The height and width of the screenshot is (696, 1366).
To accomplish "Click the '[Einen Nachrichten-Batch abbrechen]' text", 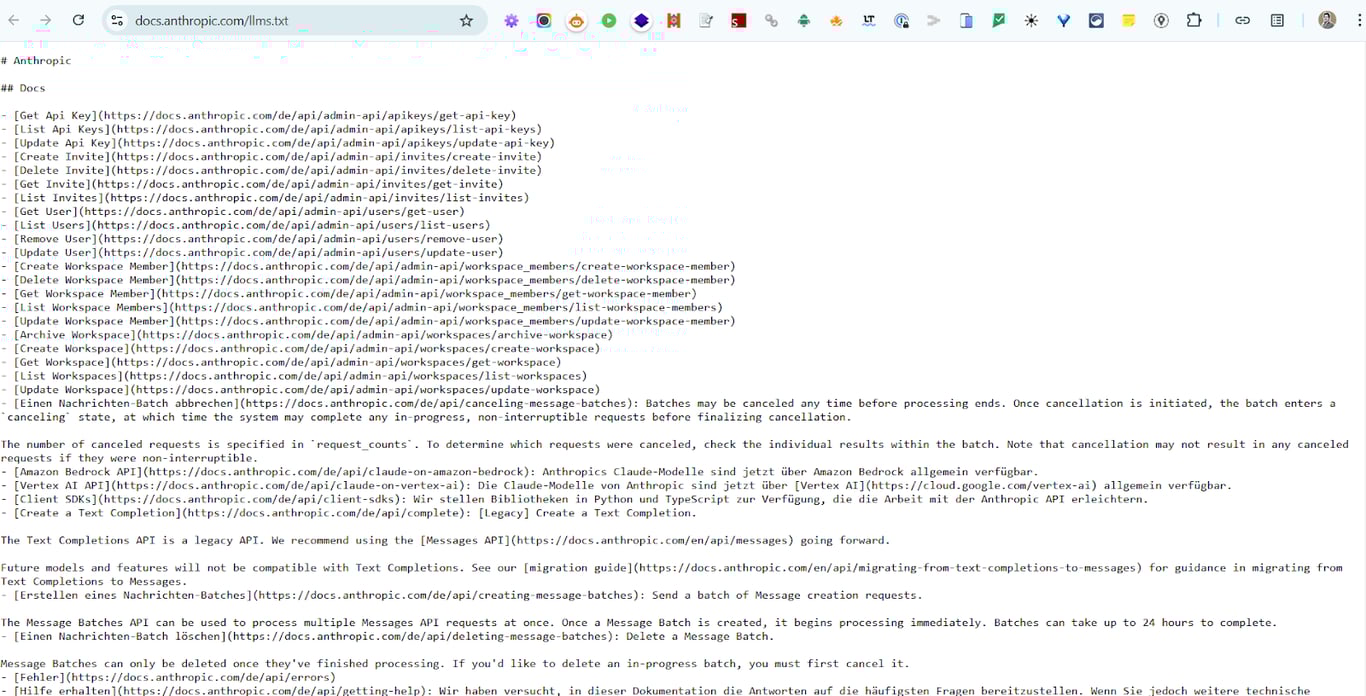I will pyautogui.click(x=125, y=404).
